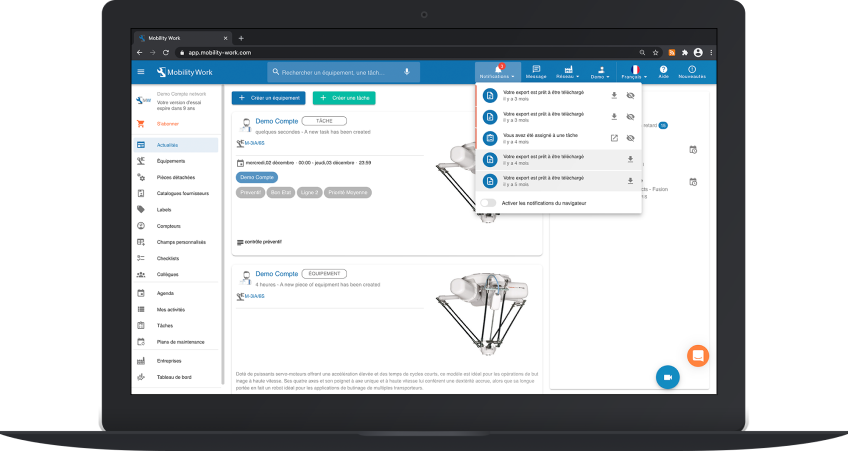Click the robot image in the equipment card
This screenshot has width=848, height=451.
coord(482,316)
